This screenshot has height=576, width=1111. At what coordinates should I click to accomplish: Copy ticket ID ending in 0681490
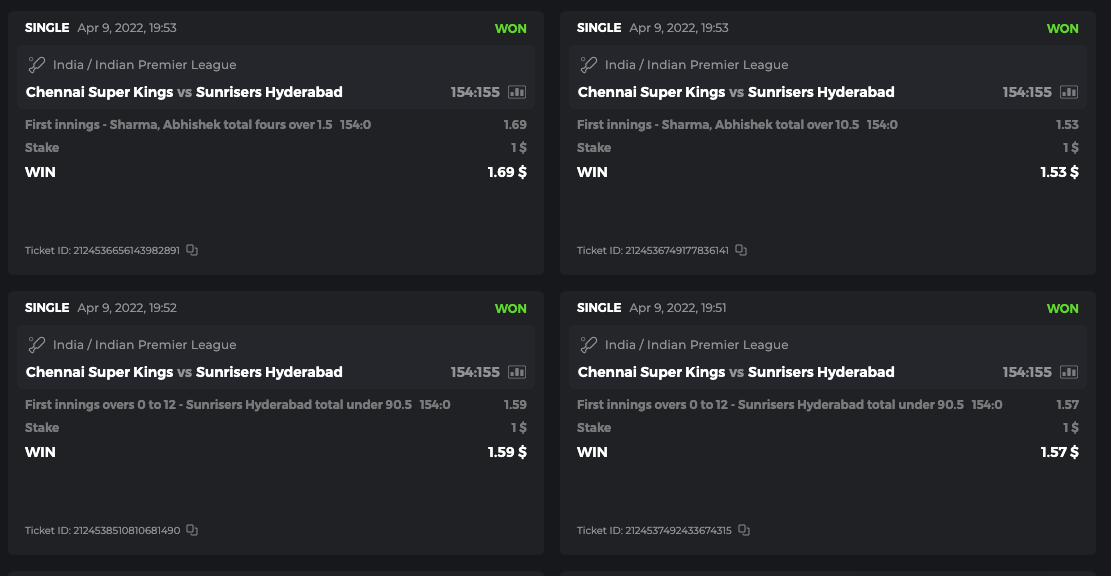192,530
